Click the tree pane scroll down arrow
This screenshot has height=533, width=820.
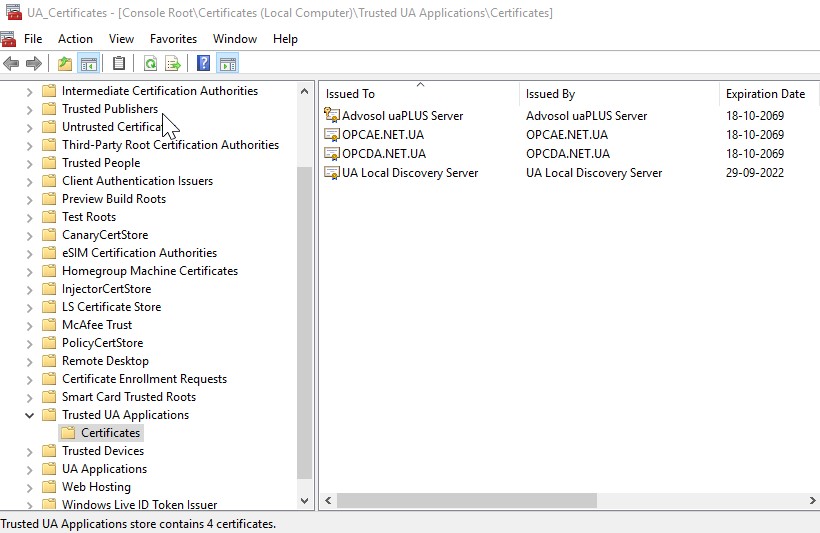tap(304, 501)
